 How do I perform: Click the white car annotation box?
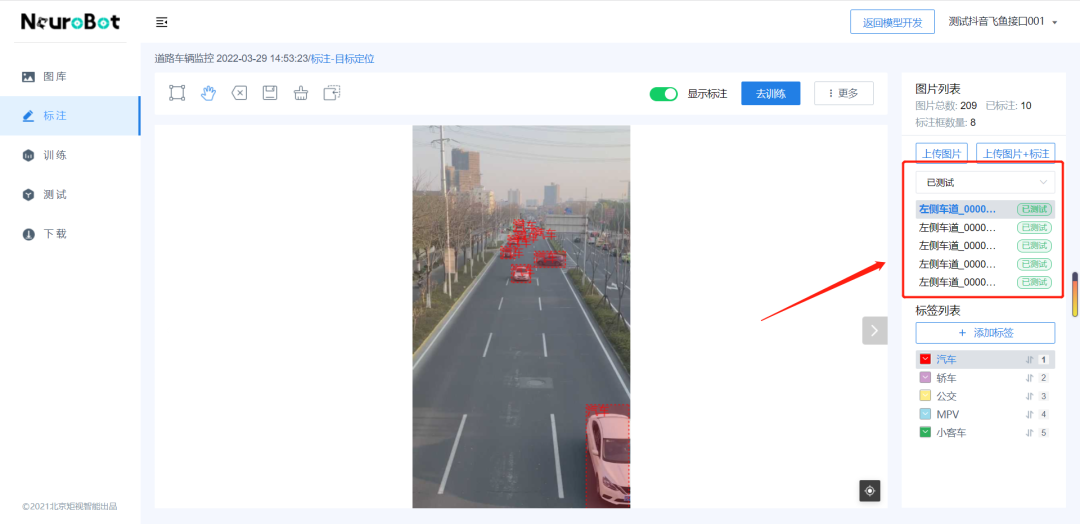[x=608, y=456]
